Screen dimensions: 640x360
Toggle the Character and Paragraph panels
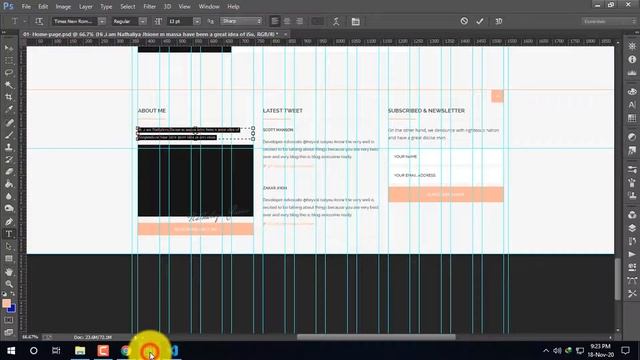tap(356, 21)
